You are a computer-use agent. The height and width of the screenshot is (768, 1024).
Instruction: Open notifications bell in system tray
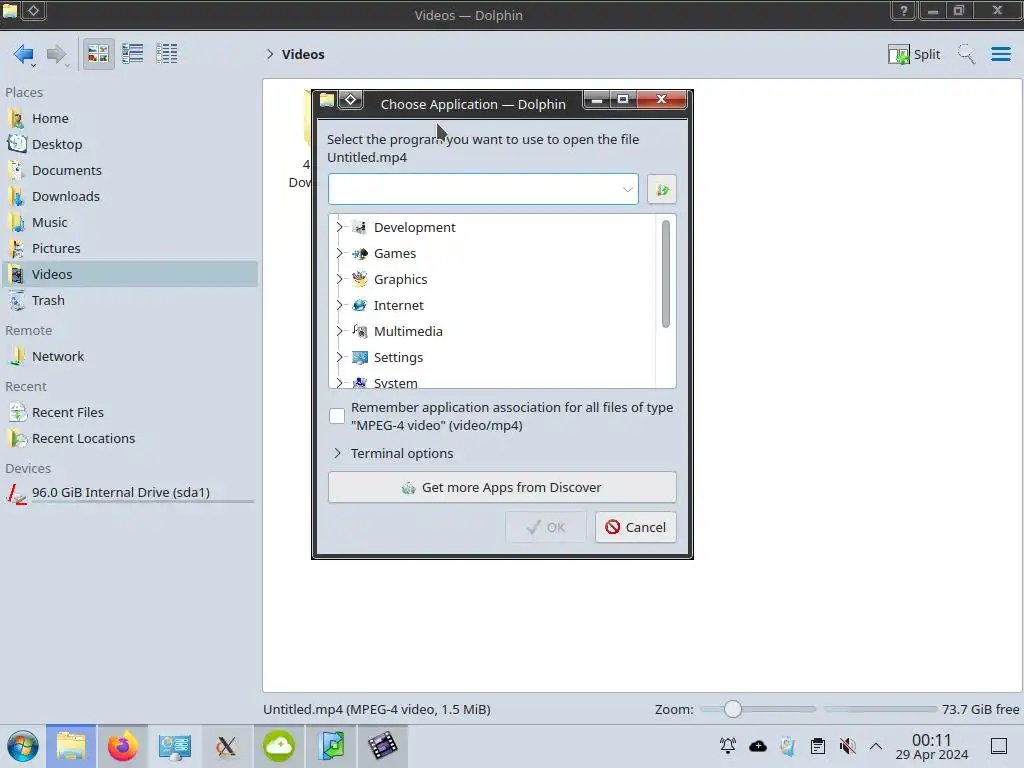pos(728,746)
